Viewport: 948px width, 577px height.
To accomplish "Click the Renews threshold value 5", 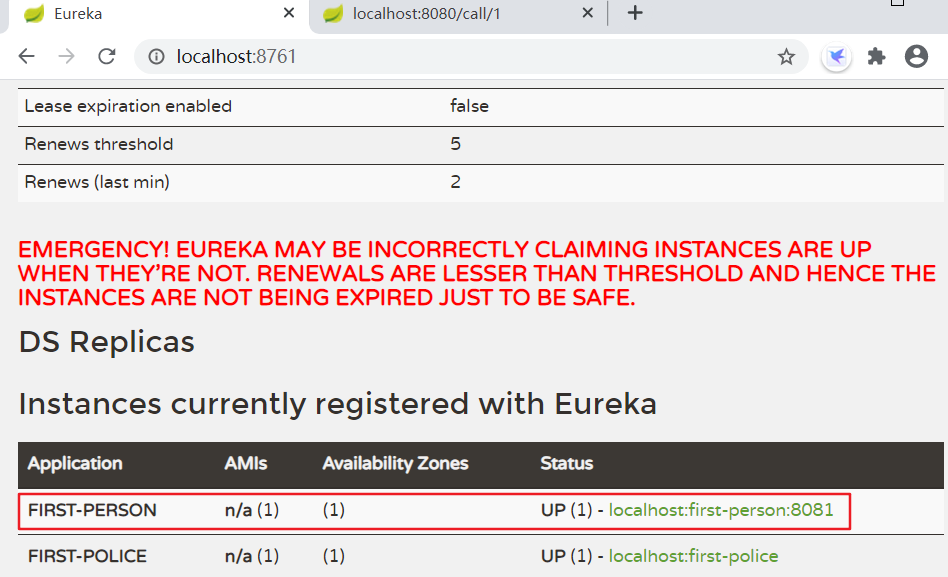I will coord(455,144).
